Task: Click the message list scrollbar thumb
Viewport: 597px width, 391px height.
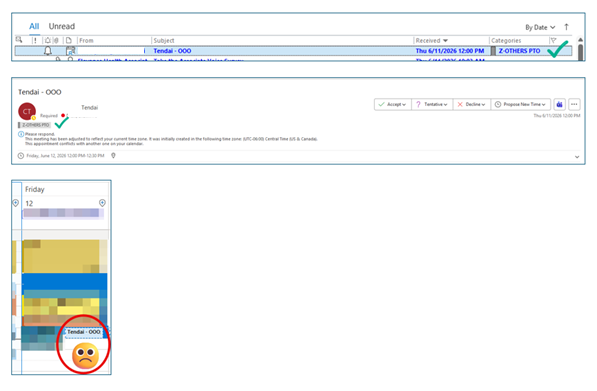Action: point(580,52)
